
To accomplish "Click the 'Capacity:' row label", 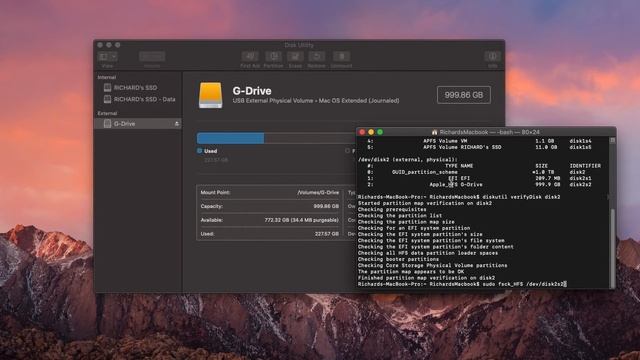I will pos(211,206).
